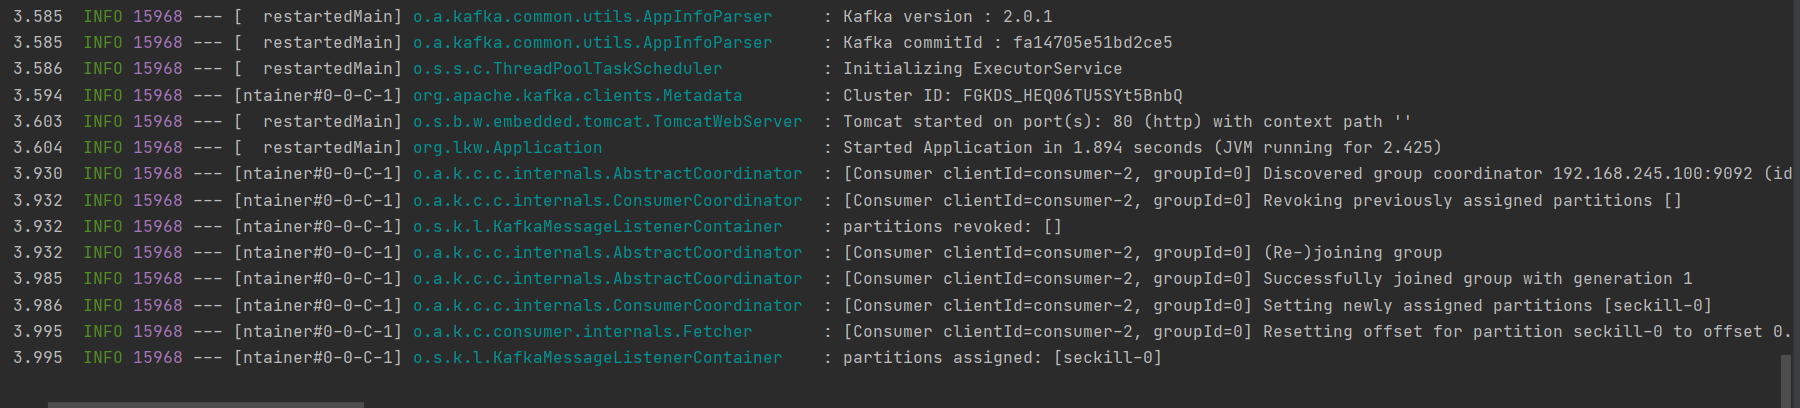Click the 'partitions revoked: []' log message

(x=952, y=227)
